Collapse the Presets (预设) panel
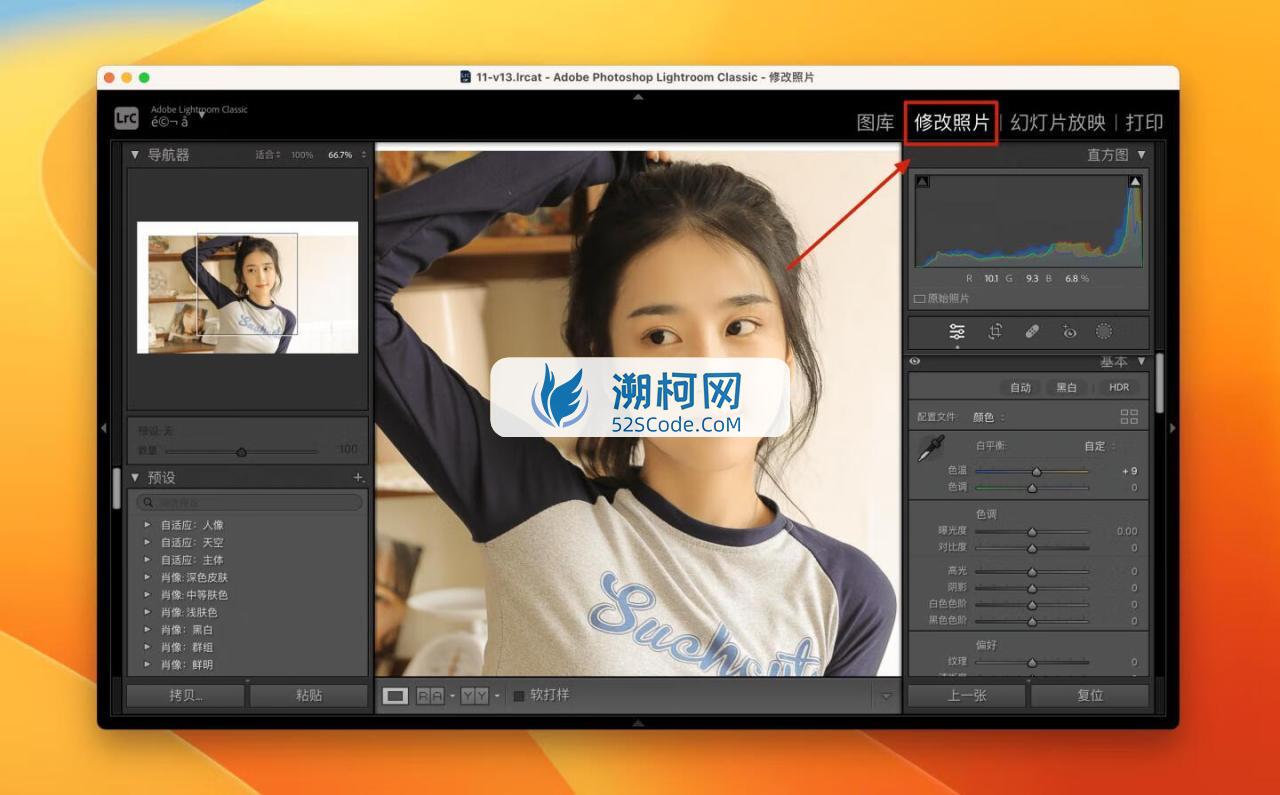Viewport: 1280px width, 795px height. (135, 478)
